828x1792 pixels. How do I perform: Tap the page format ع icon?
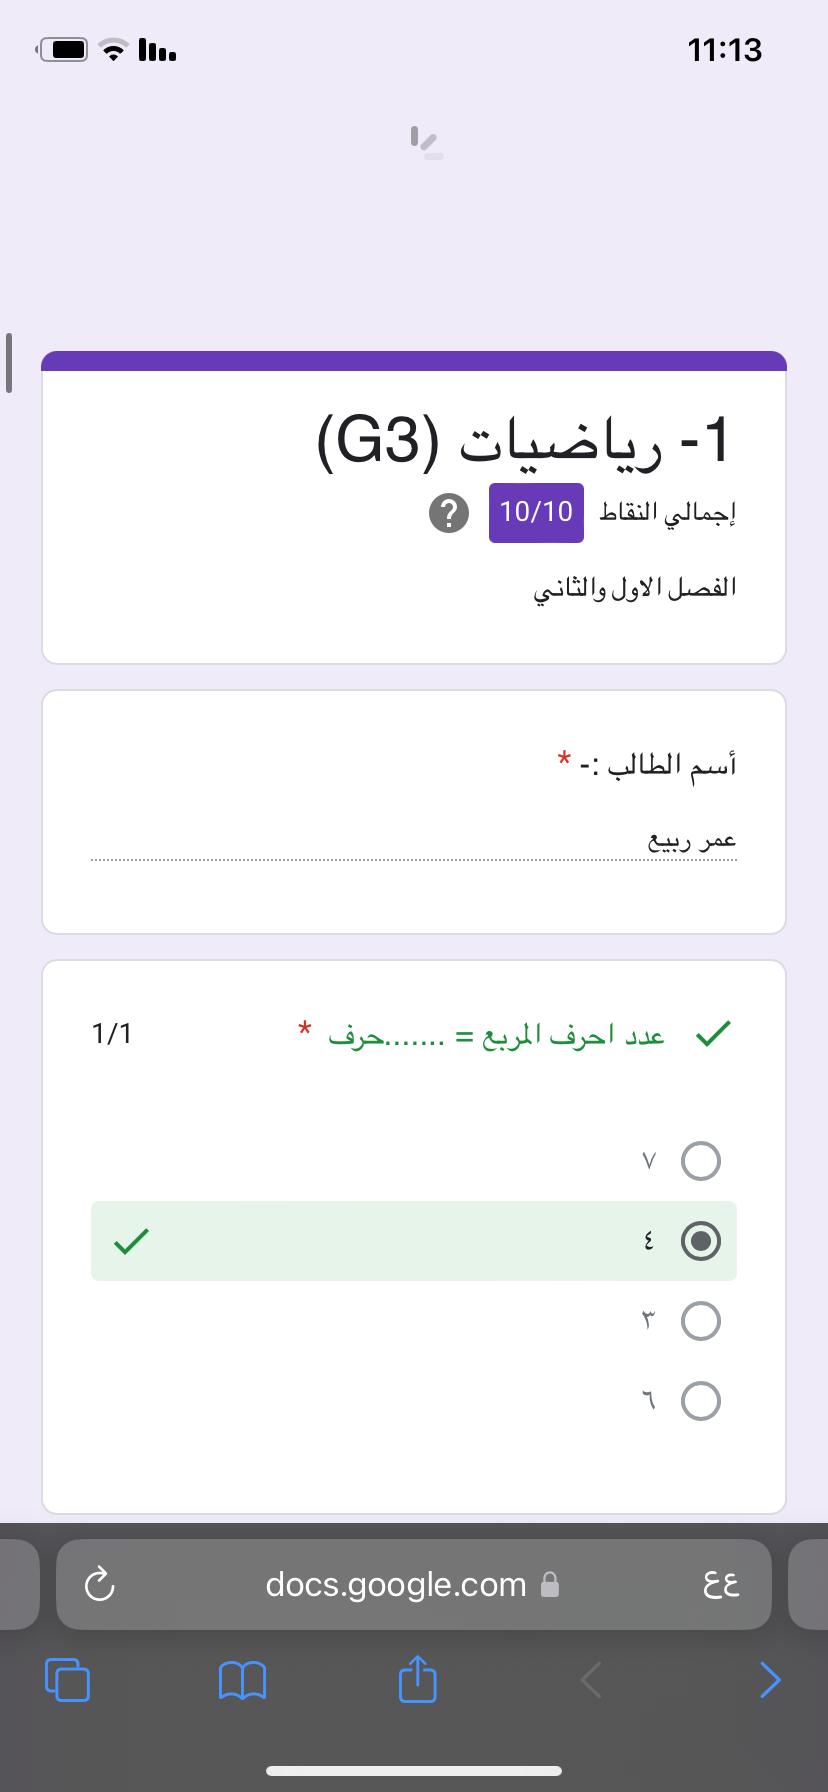coord(721,1584)
